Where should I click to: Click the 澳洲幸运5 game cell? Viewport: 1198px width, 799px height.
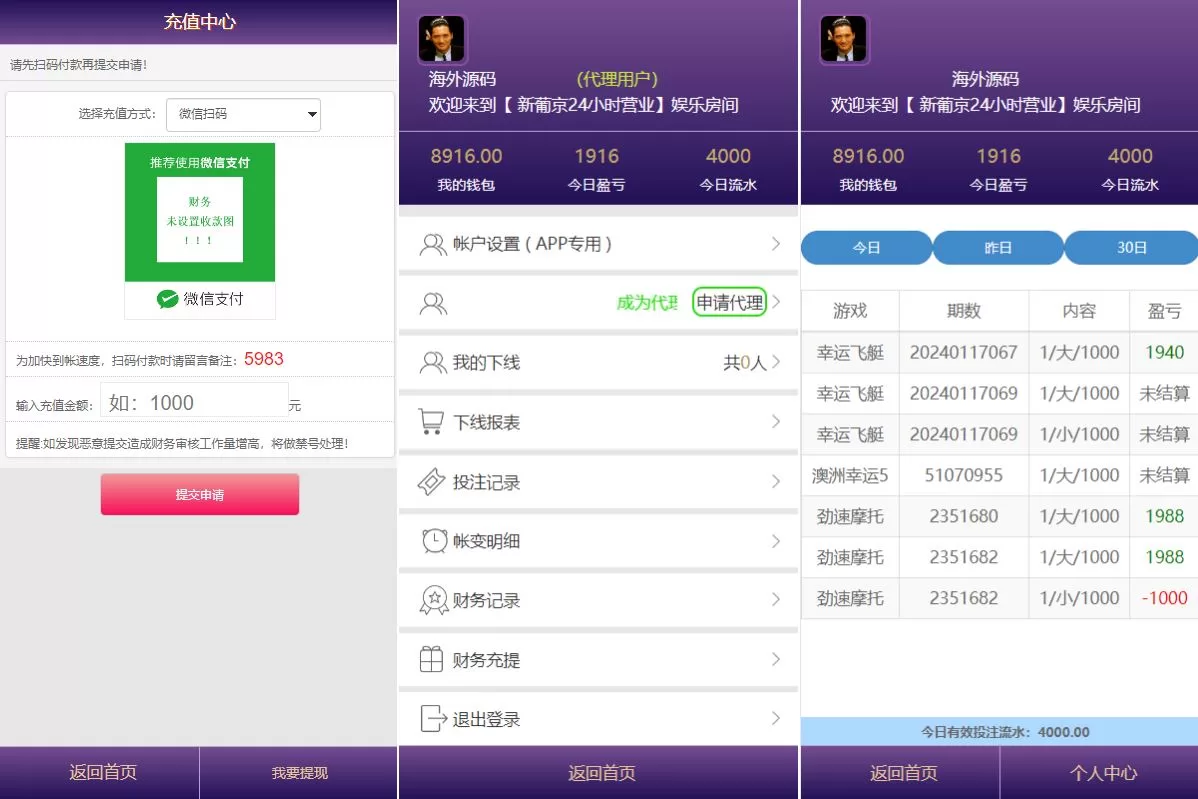pyautogui.click(x=850, y=475)
